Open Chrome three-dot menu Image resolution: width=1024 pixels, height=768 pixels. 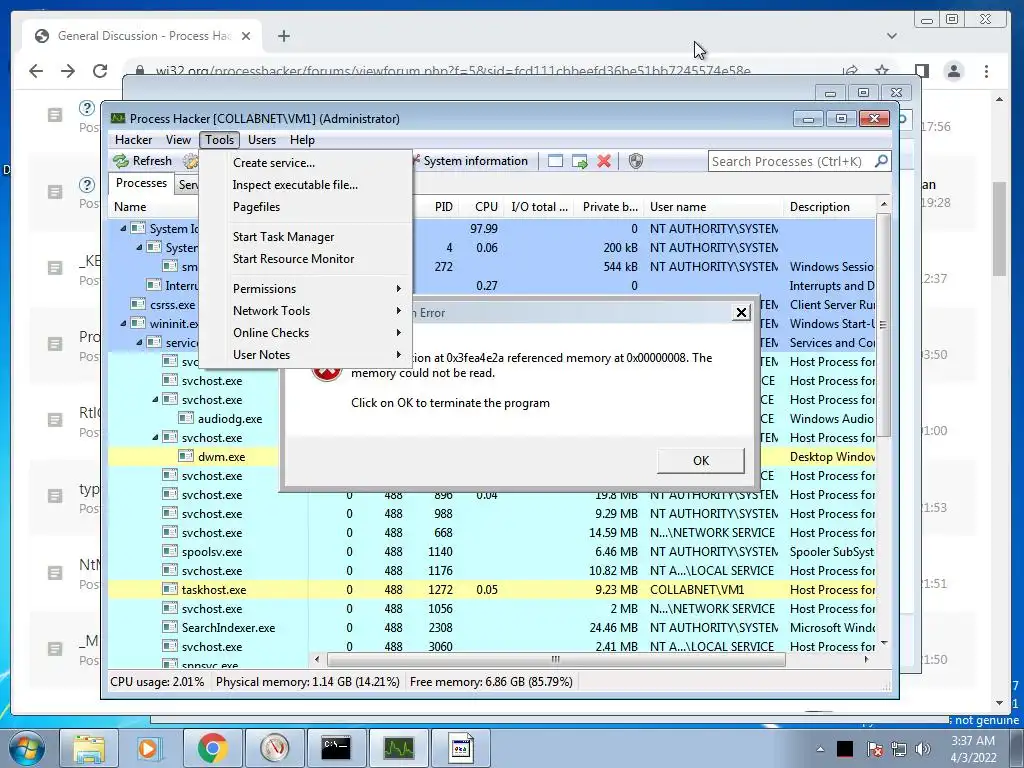(x=987, y=71)
